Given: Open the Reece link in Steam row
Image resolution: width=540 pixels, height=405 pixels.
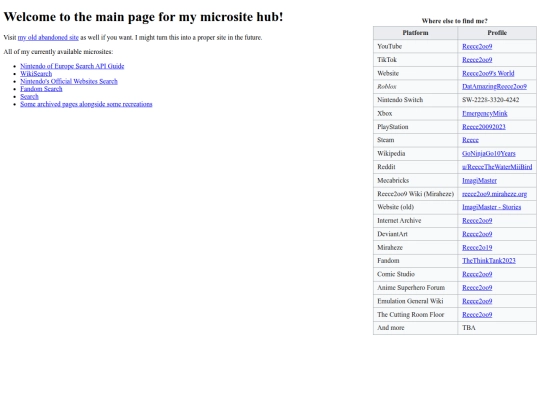Looking at the screenshot, I should [470, 140].
